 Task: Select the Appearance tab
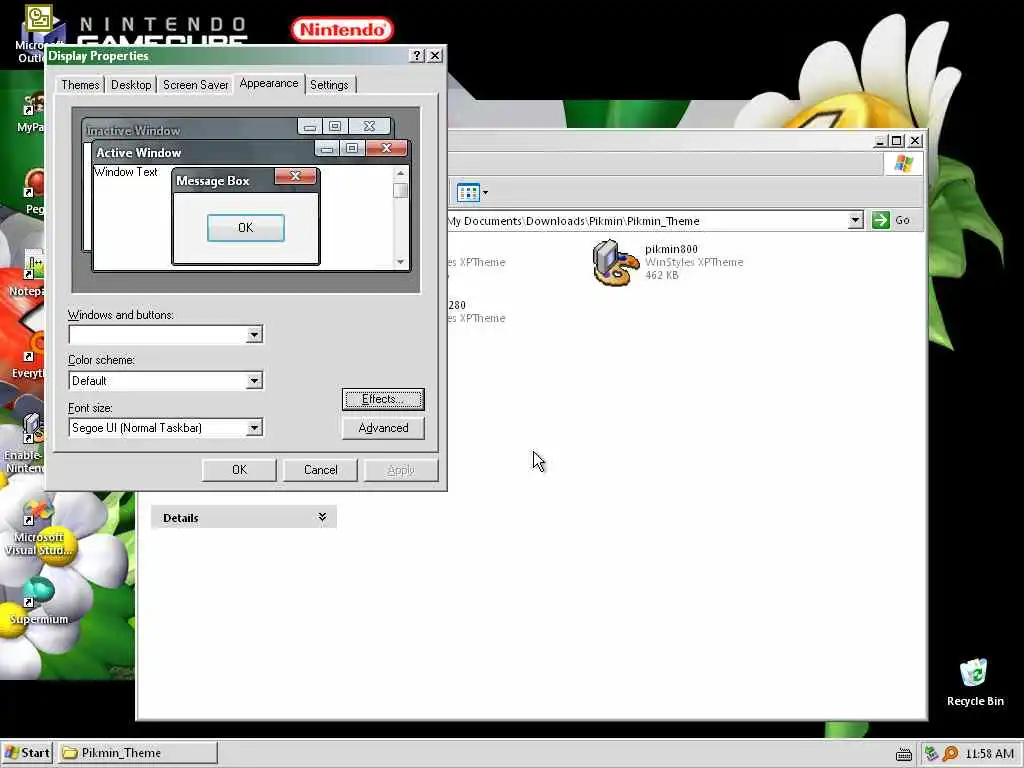tap(268, 84)
